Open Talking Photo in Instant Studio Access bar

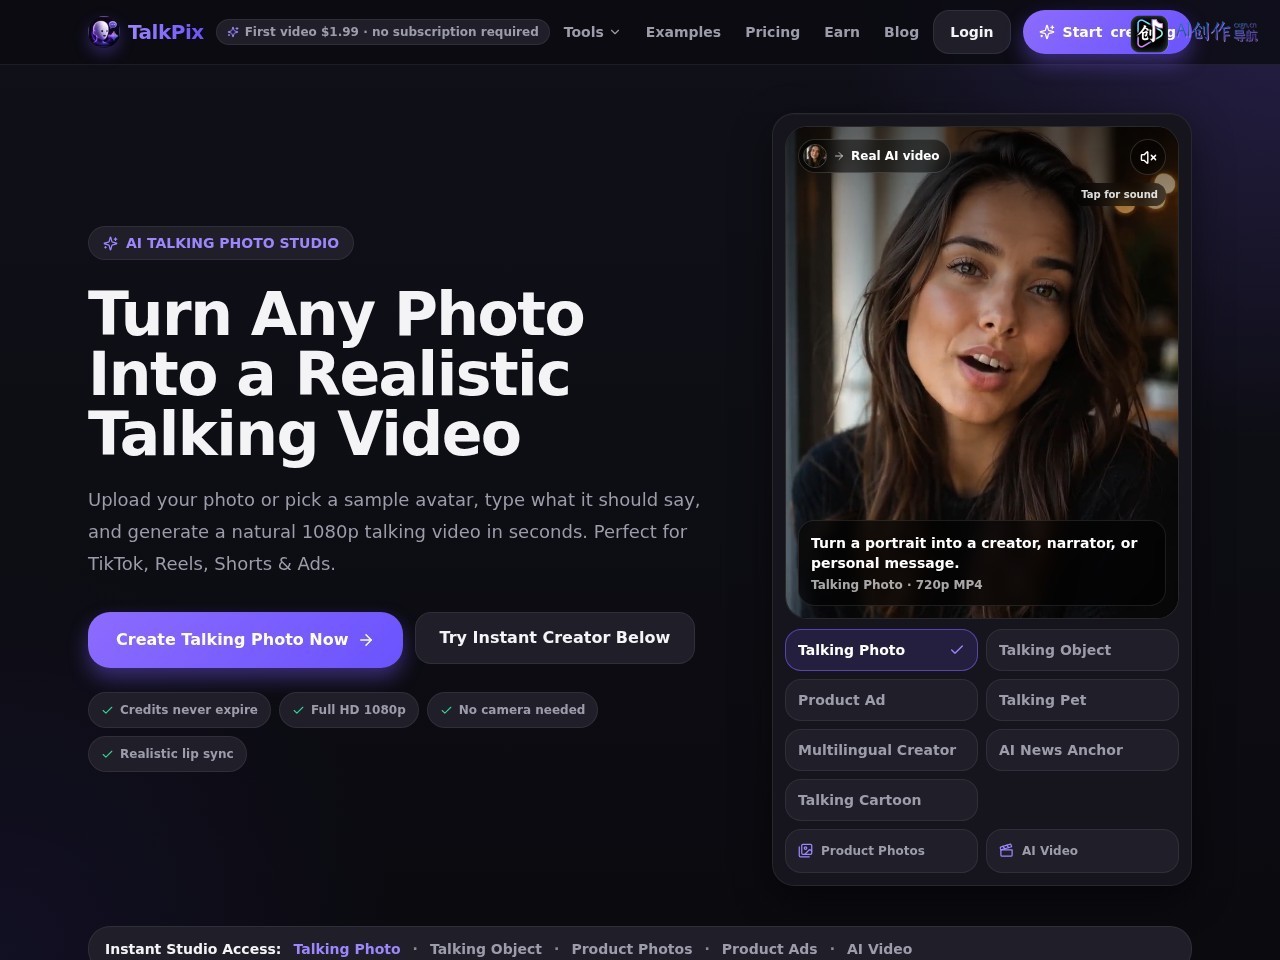pyautogui.click(x=347, y=949)
